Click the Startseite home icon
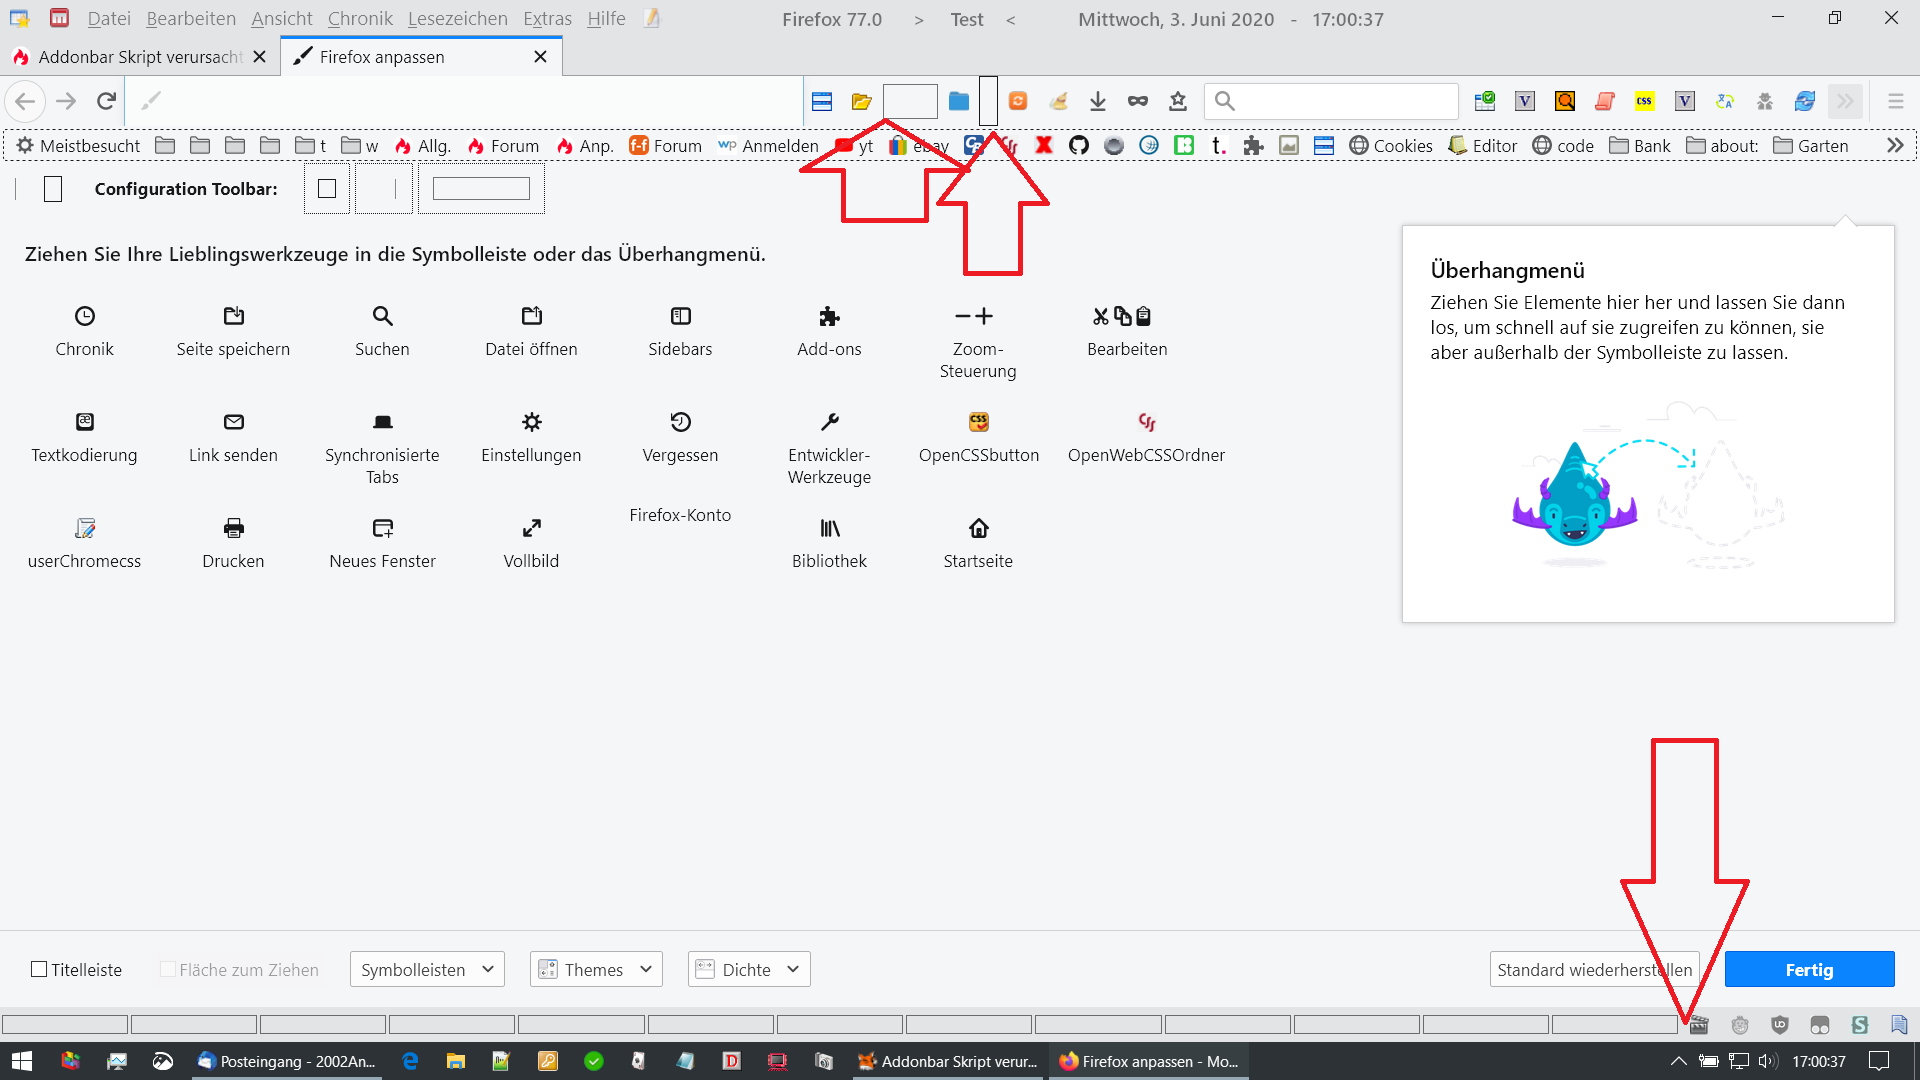The image size is (1920, 1080). pos(978,528)
